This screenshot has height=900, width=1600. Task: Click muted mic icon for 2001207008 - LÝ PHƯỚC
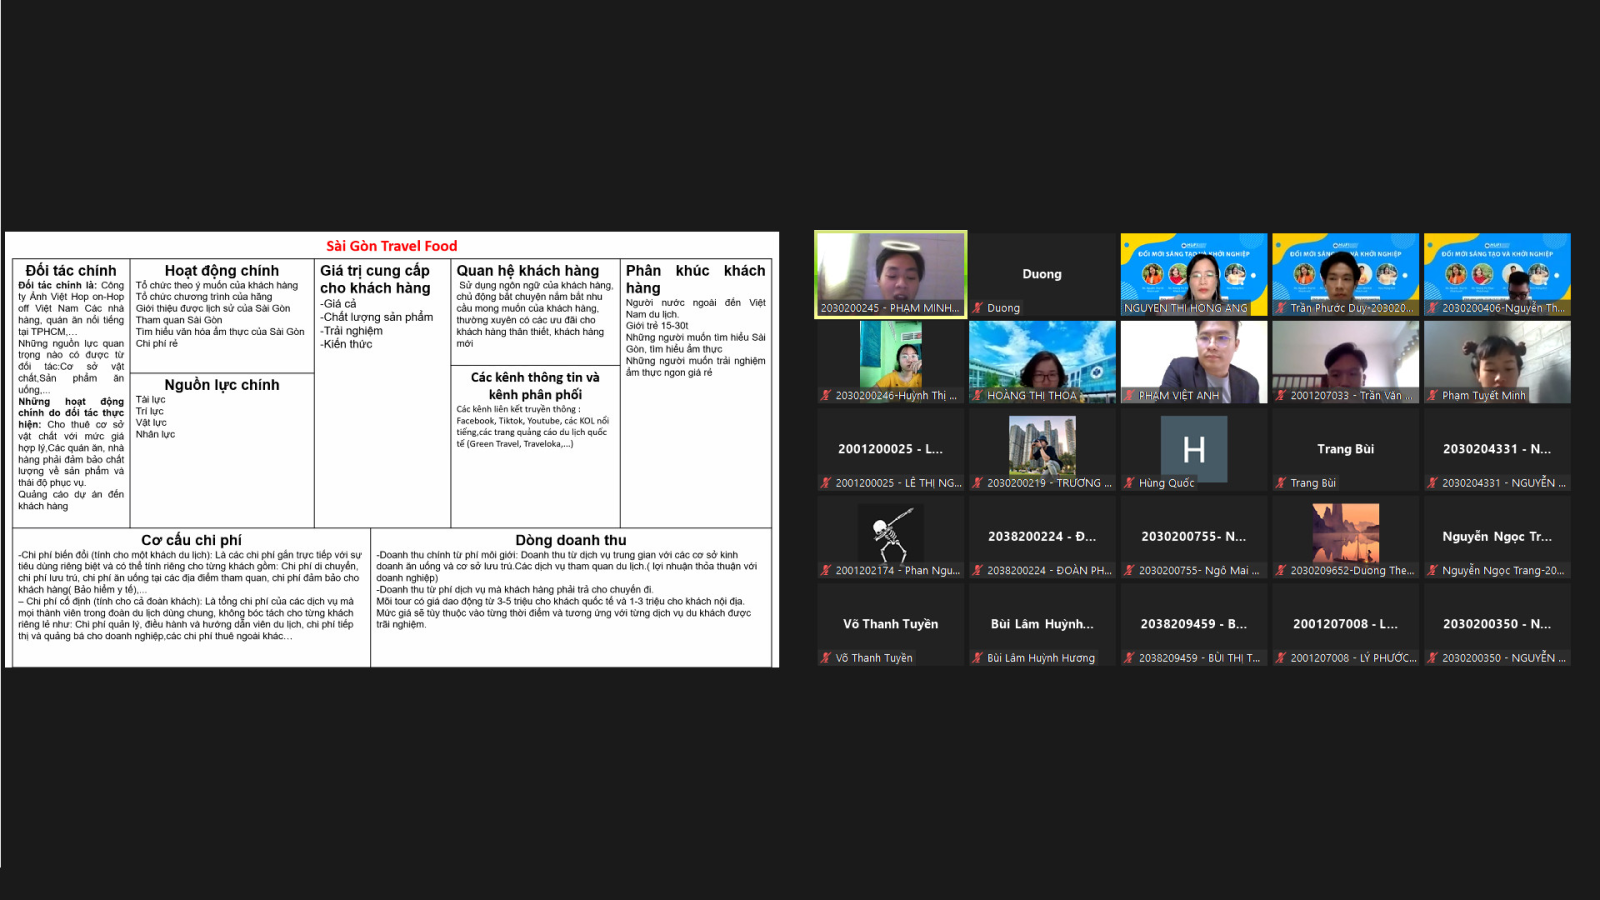pyautogui.click(x=1281, y=658)
